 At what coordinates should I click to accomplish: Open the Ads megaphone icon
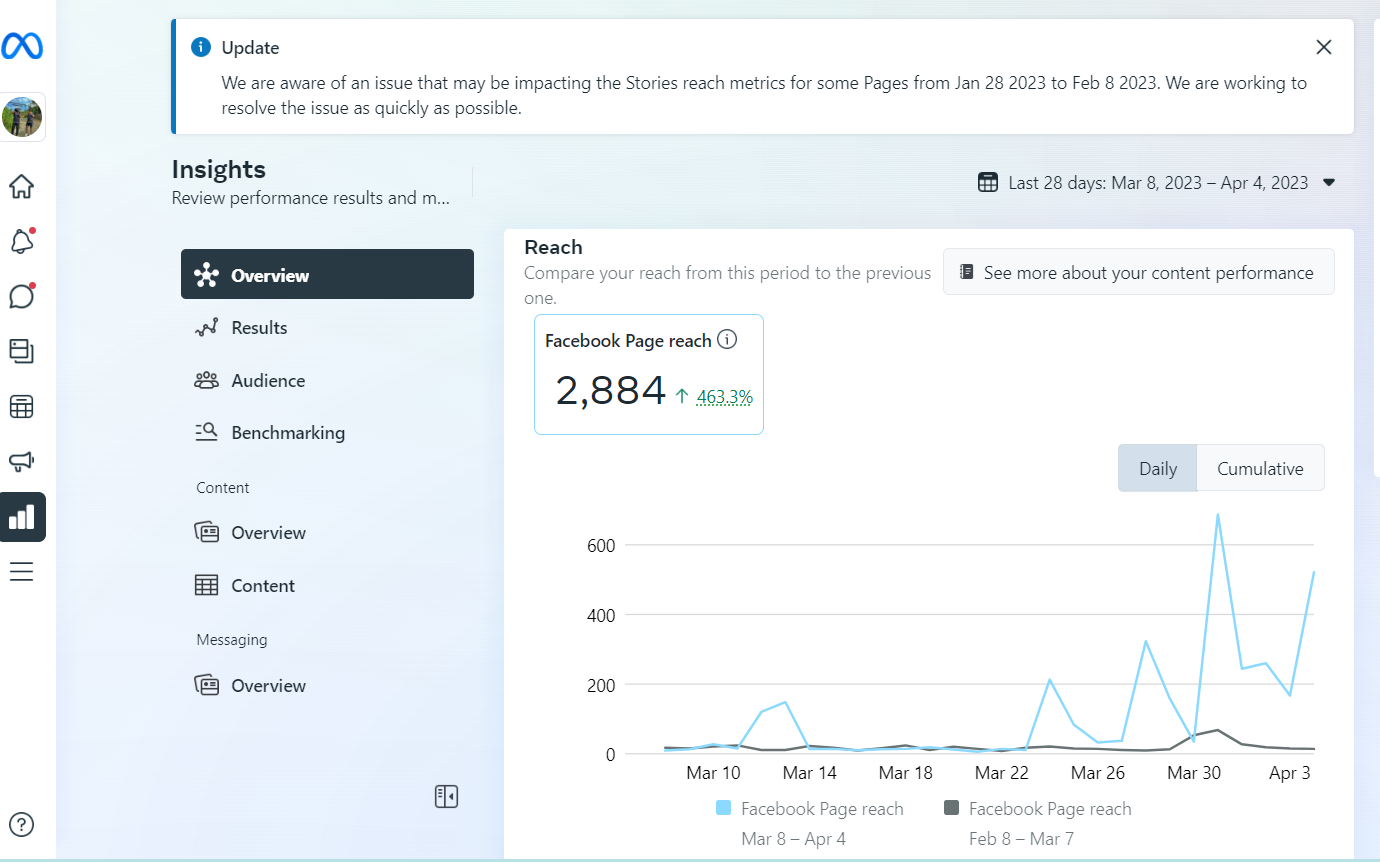pos(21,461)
